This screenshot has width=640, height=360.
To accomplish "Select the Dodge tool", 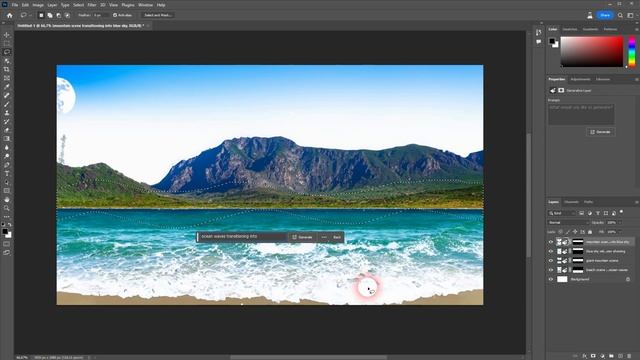I will tap(7, 156).
